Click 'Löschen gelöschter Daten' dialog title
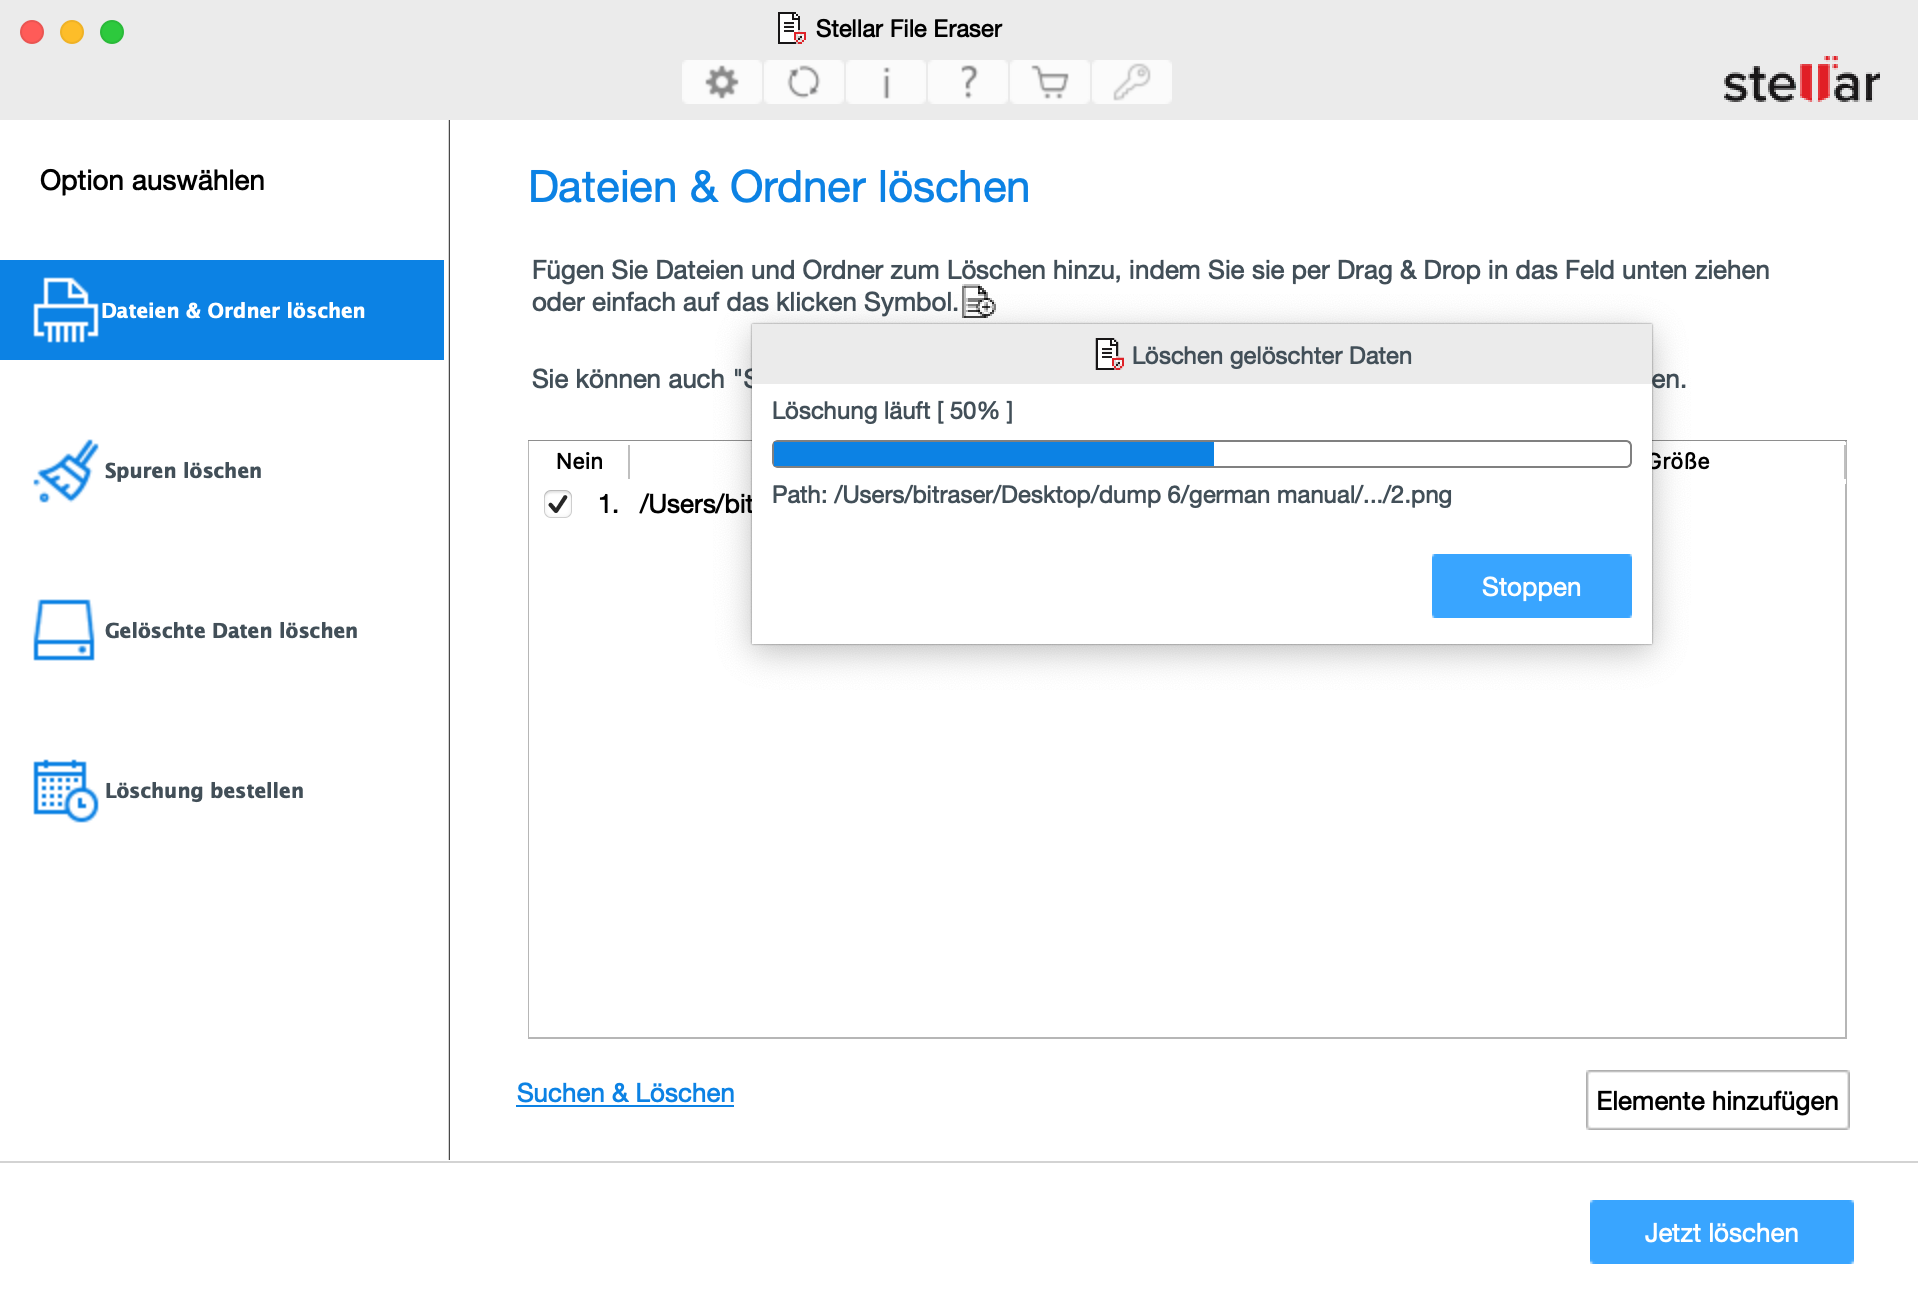Image resolution: width=1918 pixels, height=1298 pixels. (1271, 356)
